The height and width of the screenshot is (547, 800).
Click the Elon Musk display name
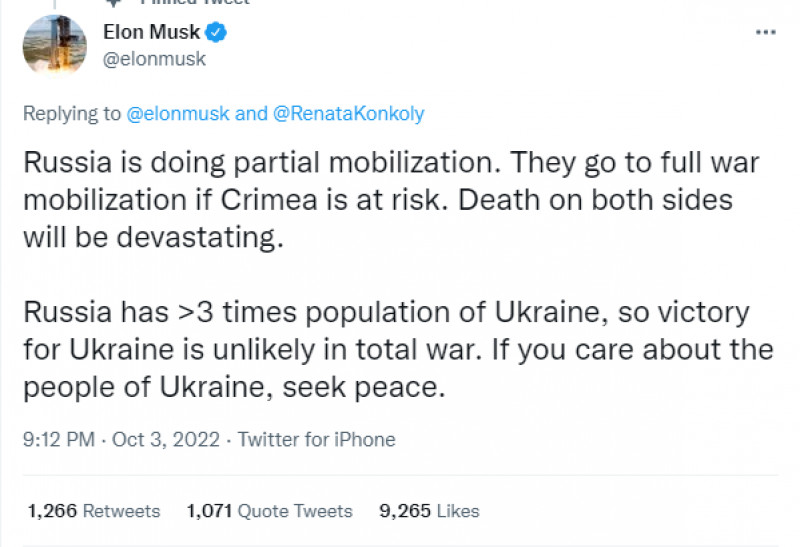click(152, 32)
